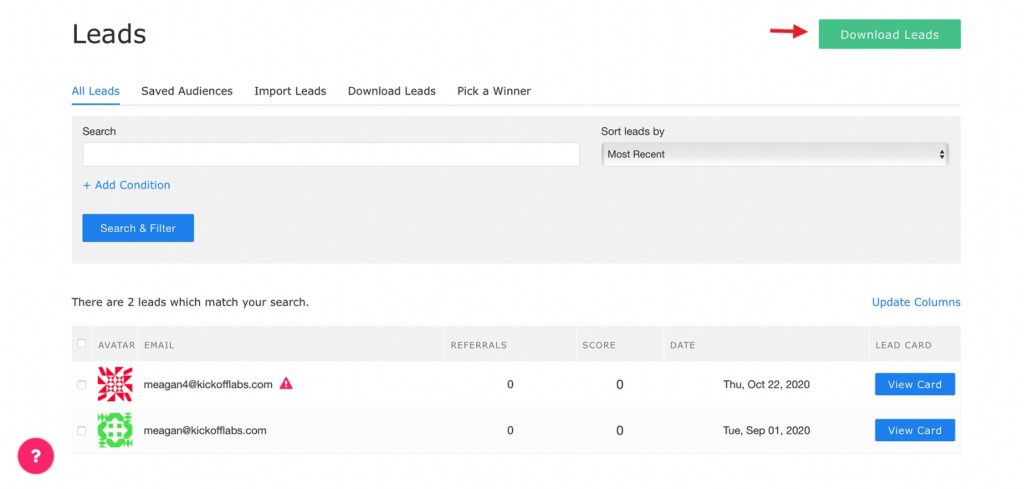The height and width of the screenshot is (489, 1024).
Task: Click the Date column header
Action: [682, 345]
